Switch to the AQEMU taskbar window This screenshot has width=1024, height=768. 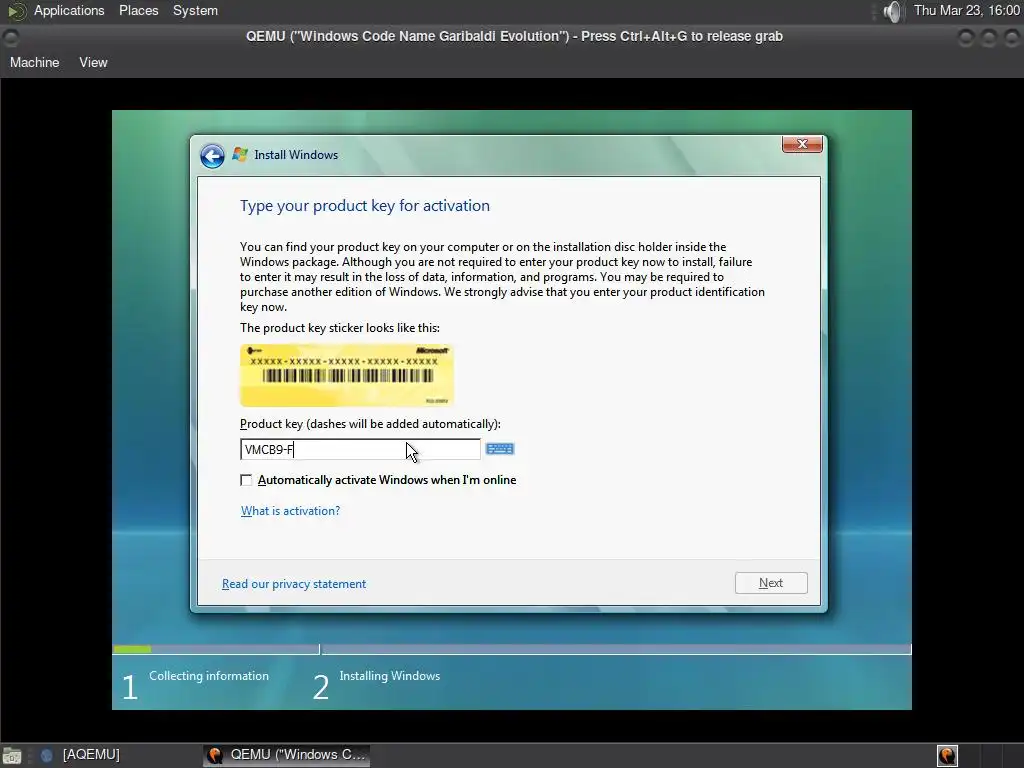(x=80, y=755)
